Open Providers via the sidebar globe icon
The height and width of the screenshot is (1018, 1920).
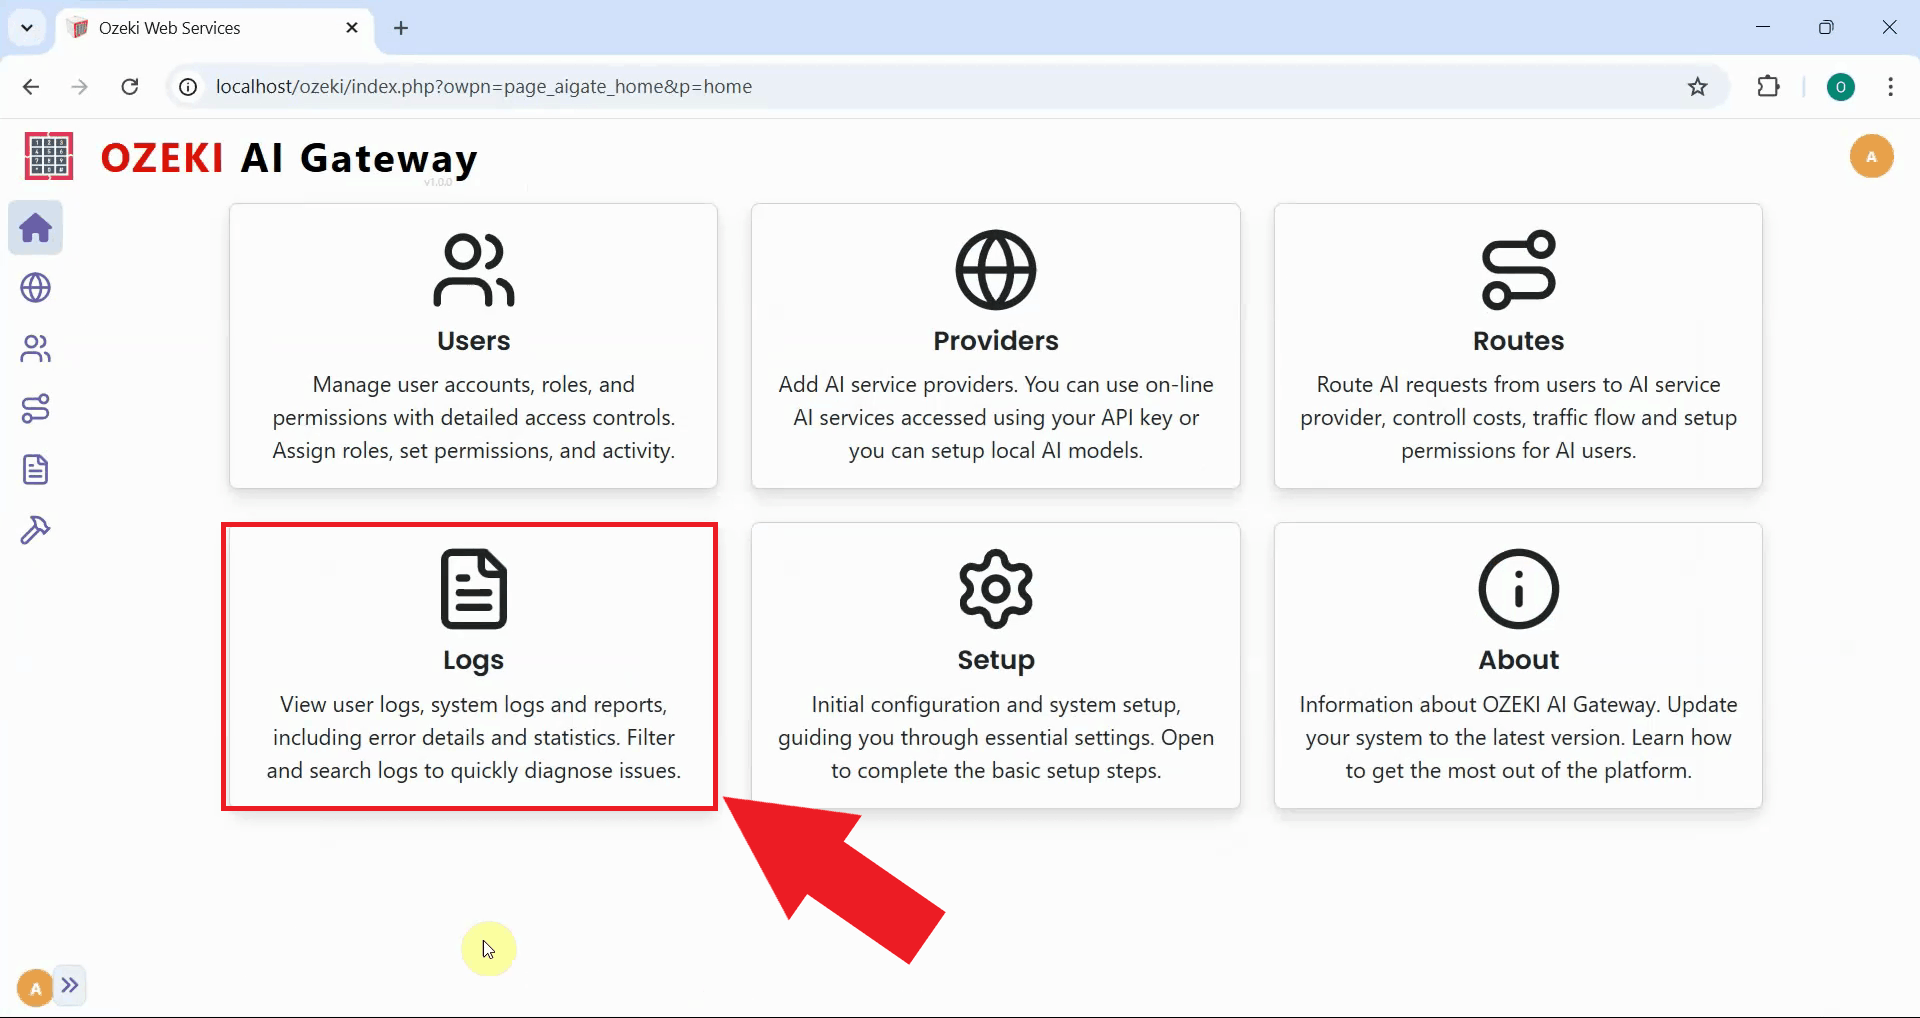(x=36, y=288)
